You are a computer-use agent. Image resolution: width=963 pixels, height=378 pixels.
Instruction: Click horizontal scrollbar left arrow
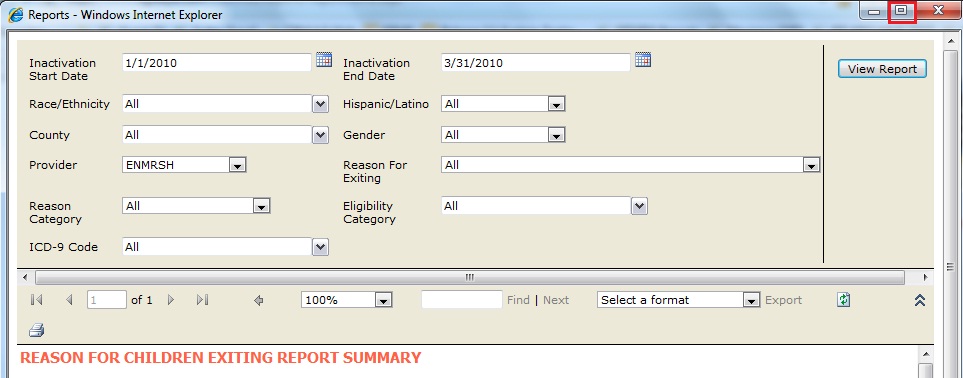[x=25, y=278]
